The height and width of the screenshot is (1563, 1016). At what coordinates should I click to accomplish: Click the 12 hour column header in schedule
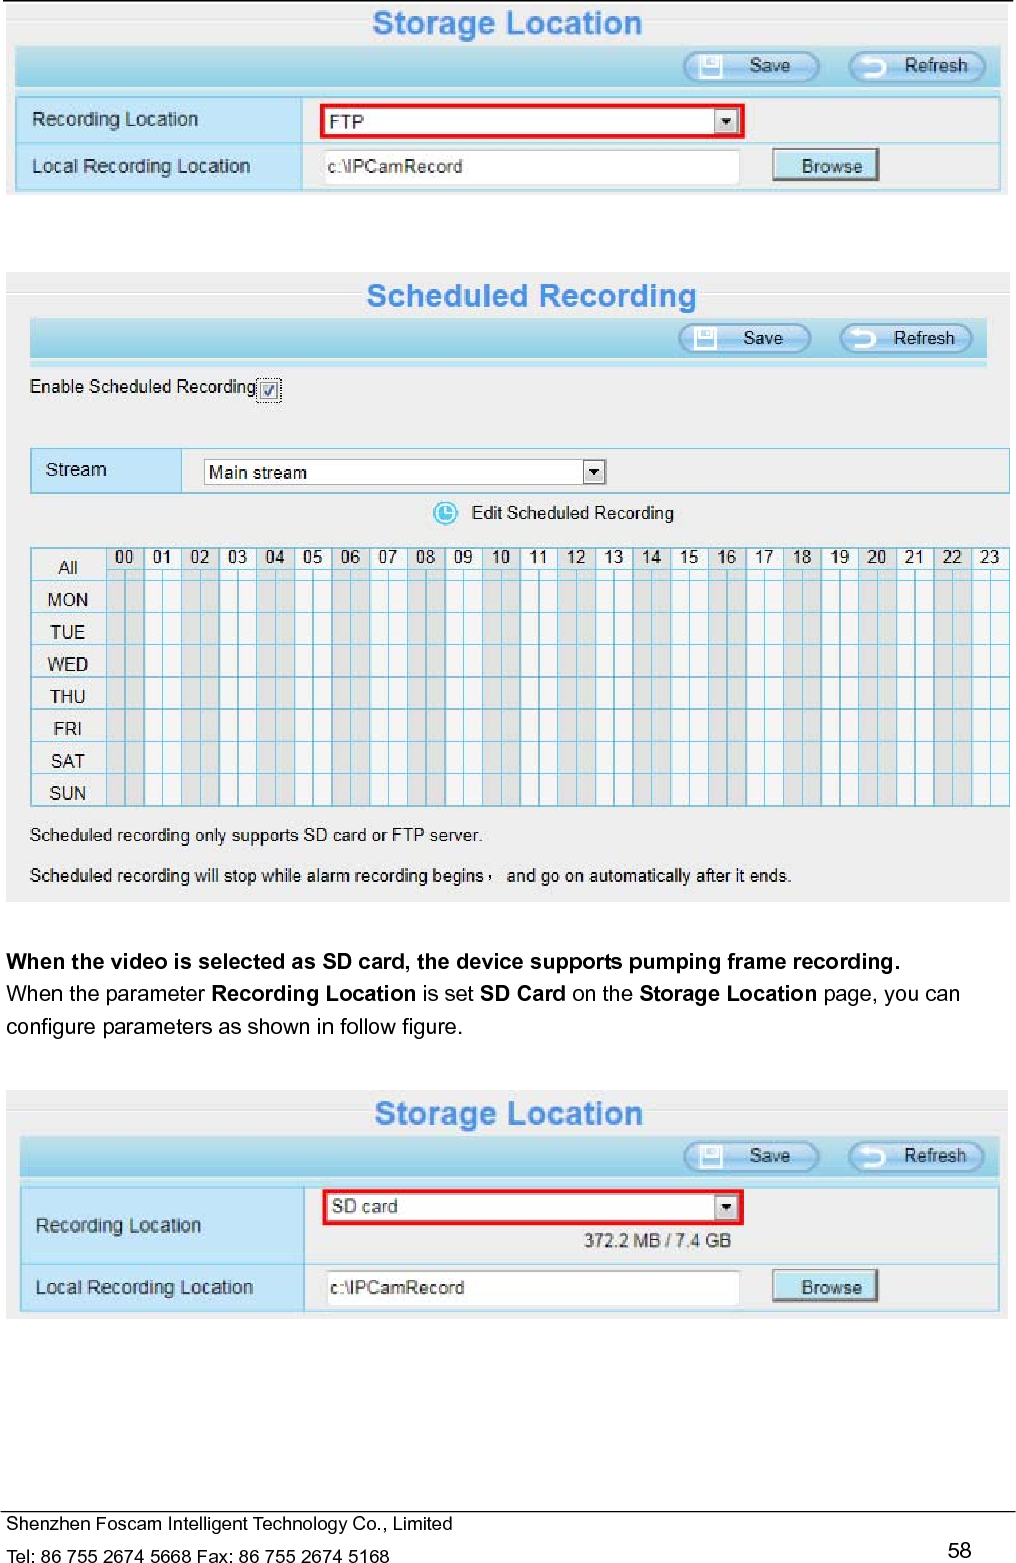coord(576,557)
